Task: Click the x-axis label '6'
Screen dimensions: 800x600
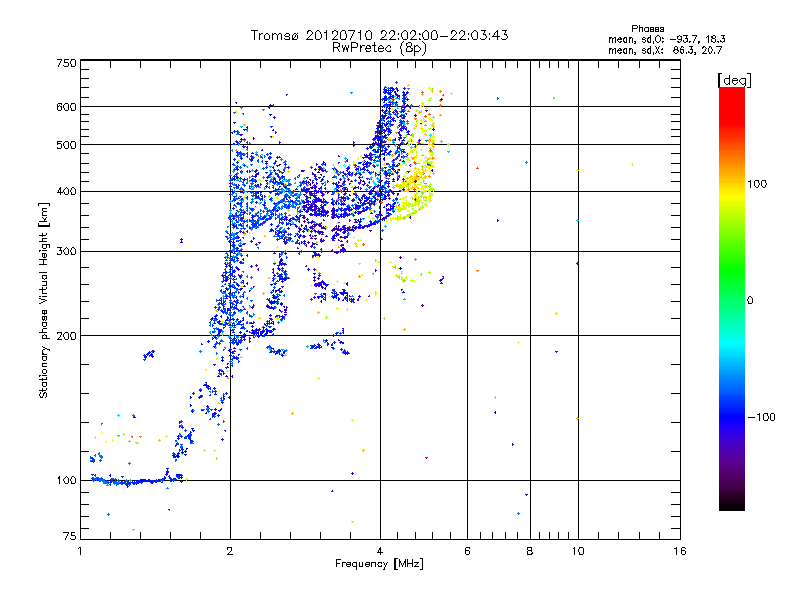Action: (x=467, y=551)
